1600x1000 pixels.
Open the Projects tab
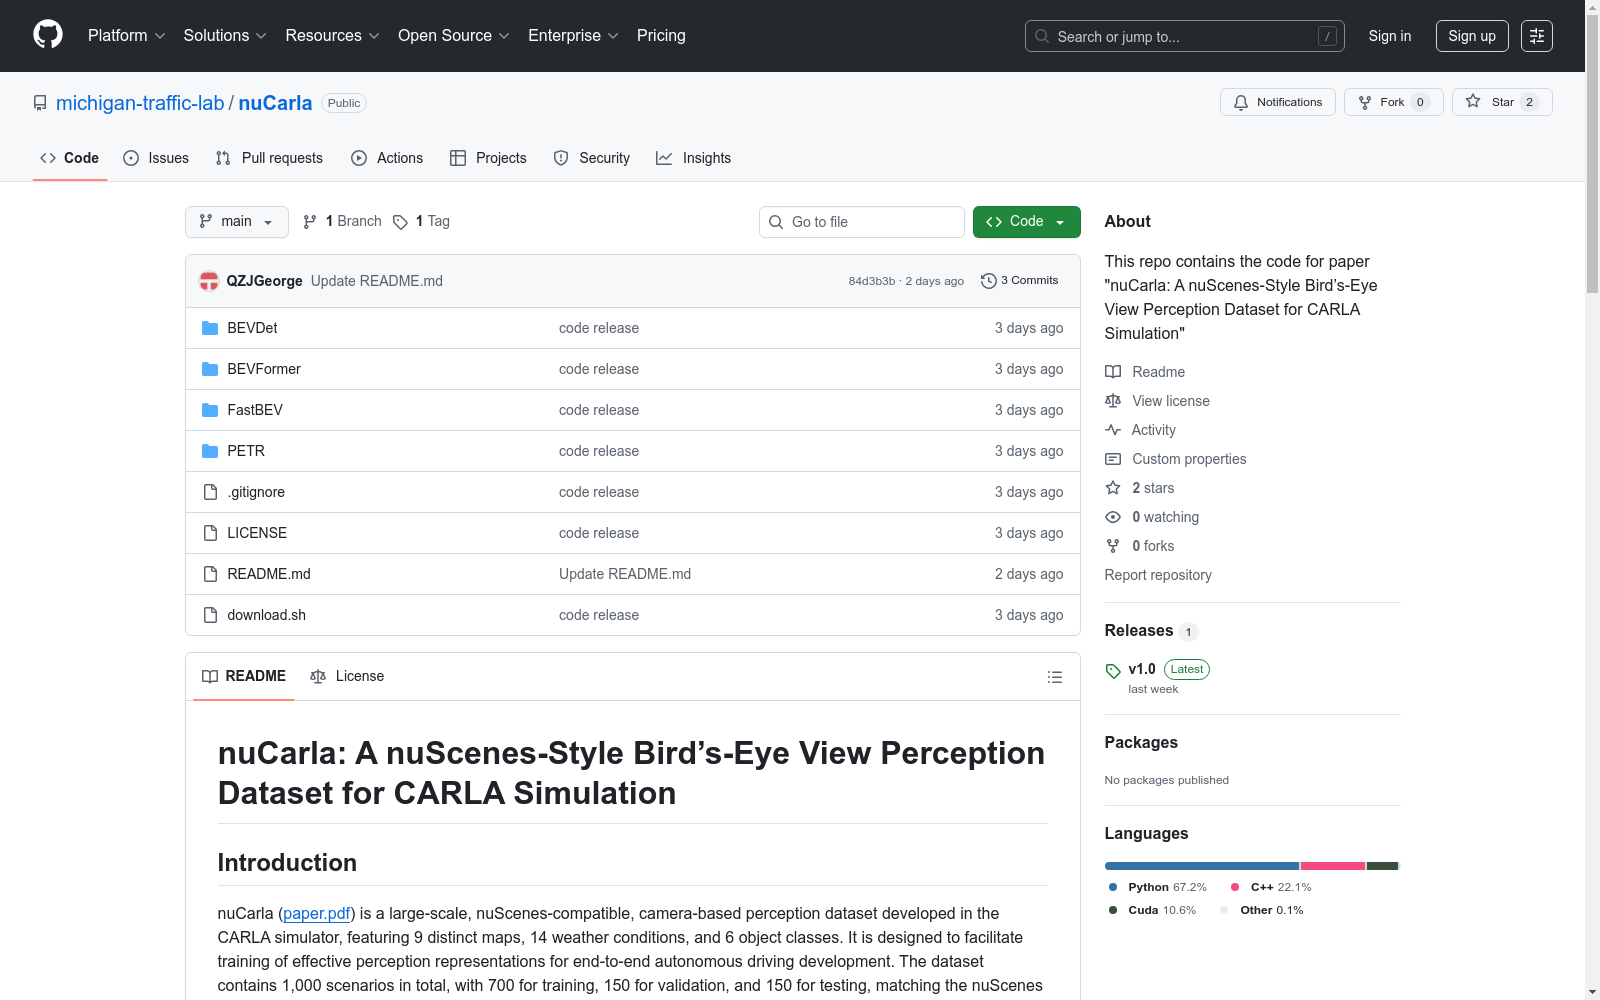(488, 158)
